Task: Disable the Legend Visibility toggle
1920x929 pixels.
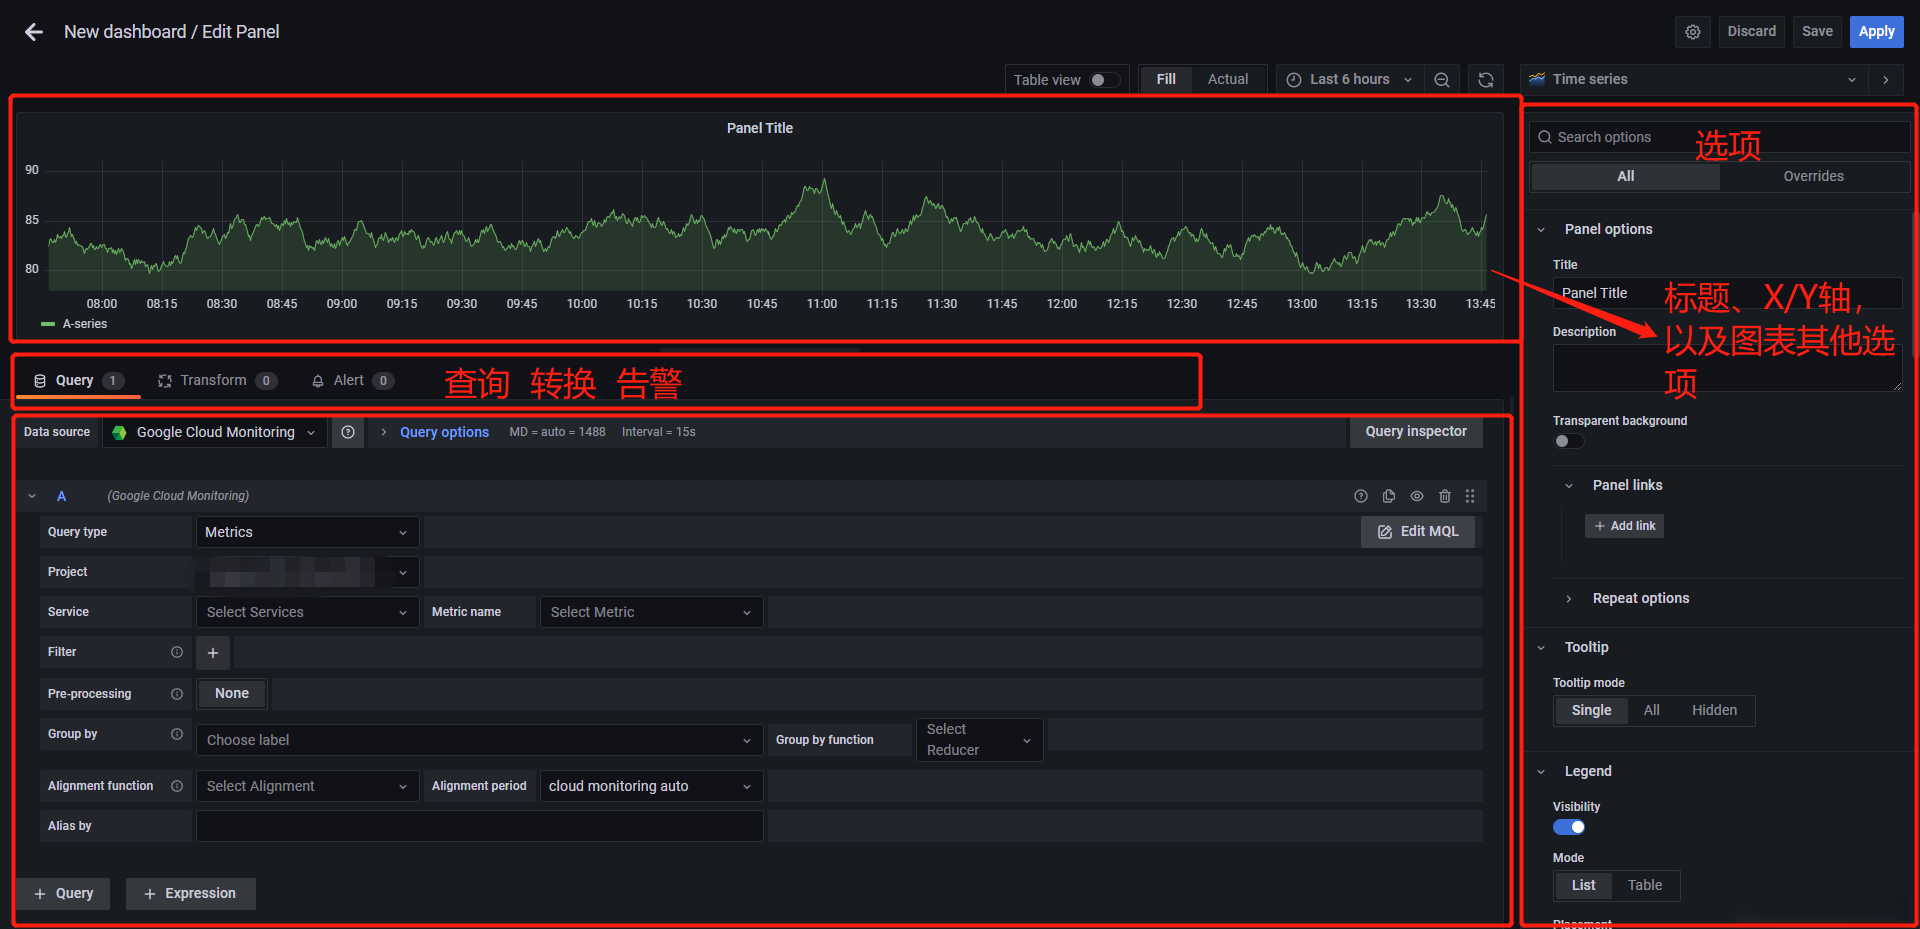Action: tap(1569, 827)
